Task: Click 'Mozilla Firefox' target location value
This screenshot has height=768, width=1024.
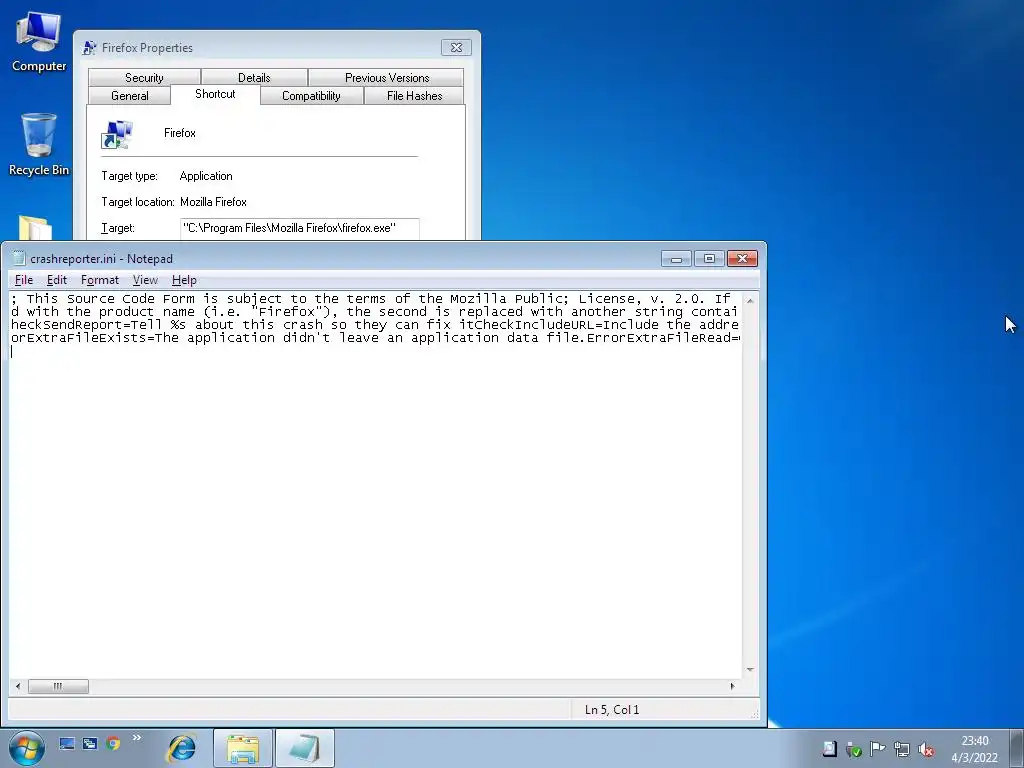Action: [214, 202]
